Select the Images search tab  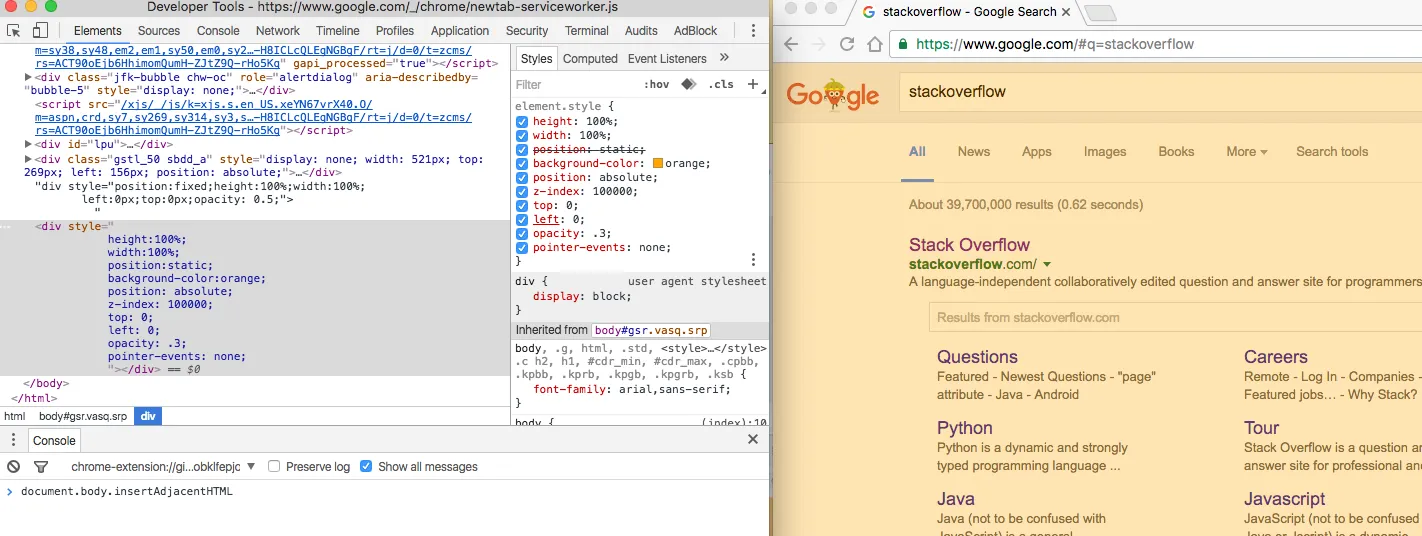point(1105,152)
